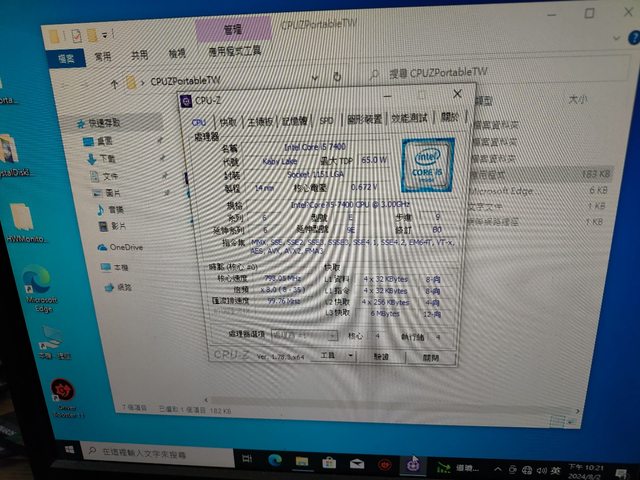Open OneDrive in the navigation pane
Image resolution: width=640 pixels, height=480 pixels.
point(126,246)
